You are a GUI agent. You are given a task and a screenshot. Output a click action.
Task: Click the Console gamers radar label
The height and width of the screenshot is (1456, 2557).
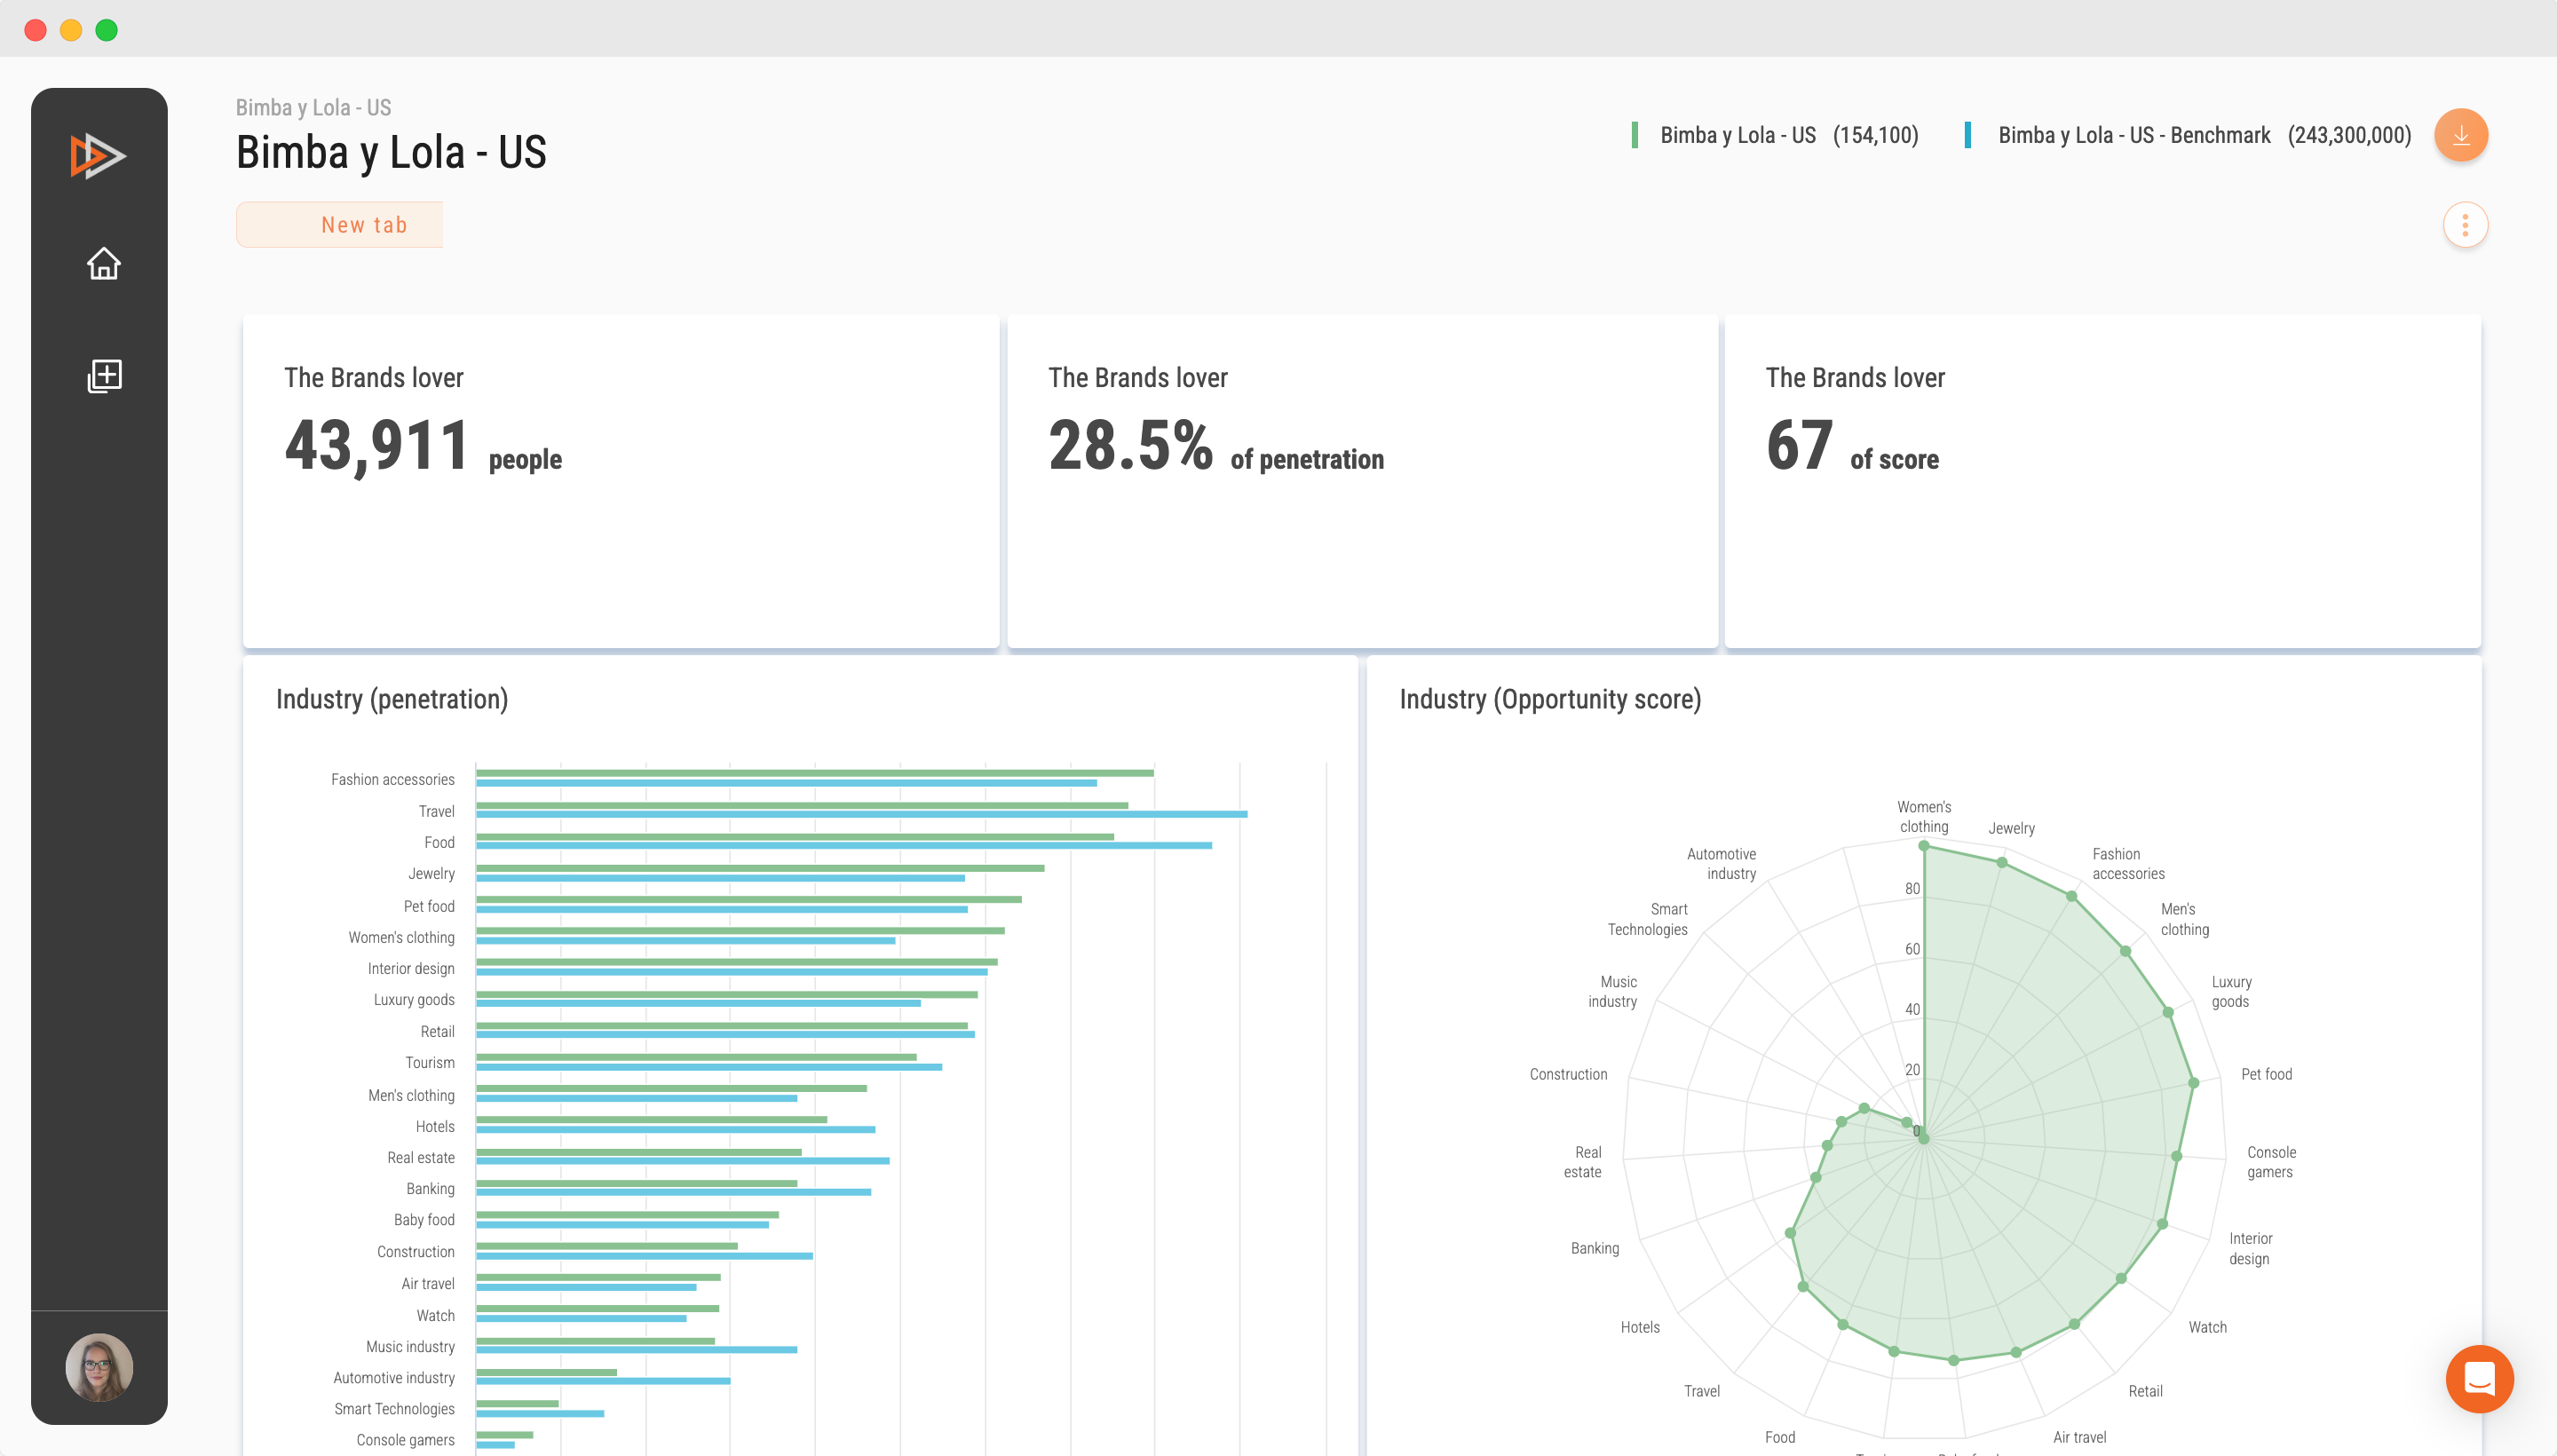(2271, 1162)
